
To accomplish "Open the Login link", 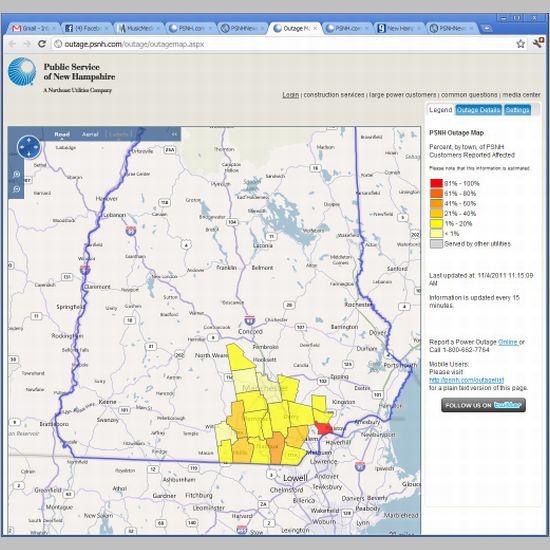I will click(290, 95).
